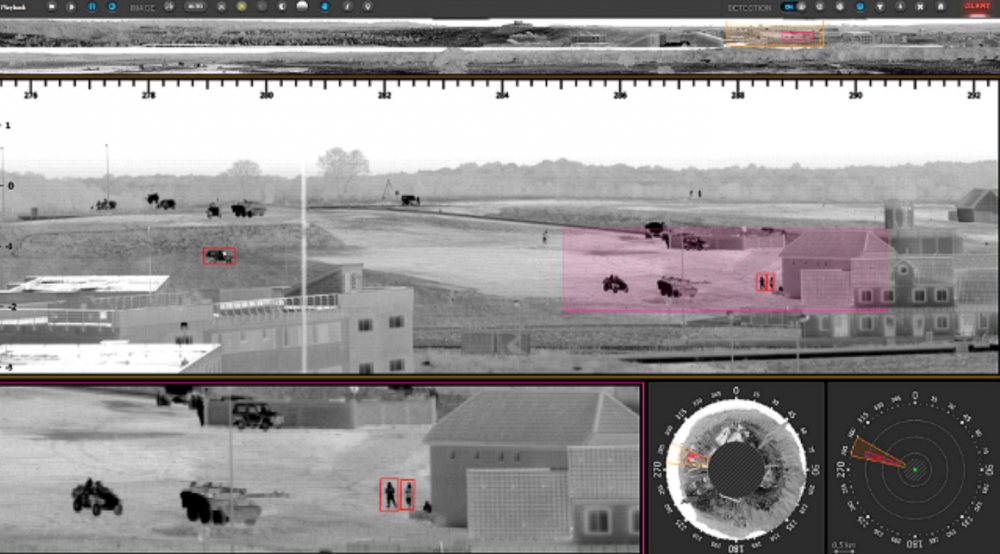Open the funnel filter icon near Detection
The height and width of the screenshot is (554, 1000).
pyautogui.click(x=878, y=6)
